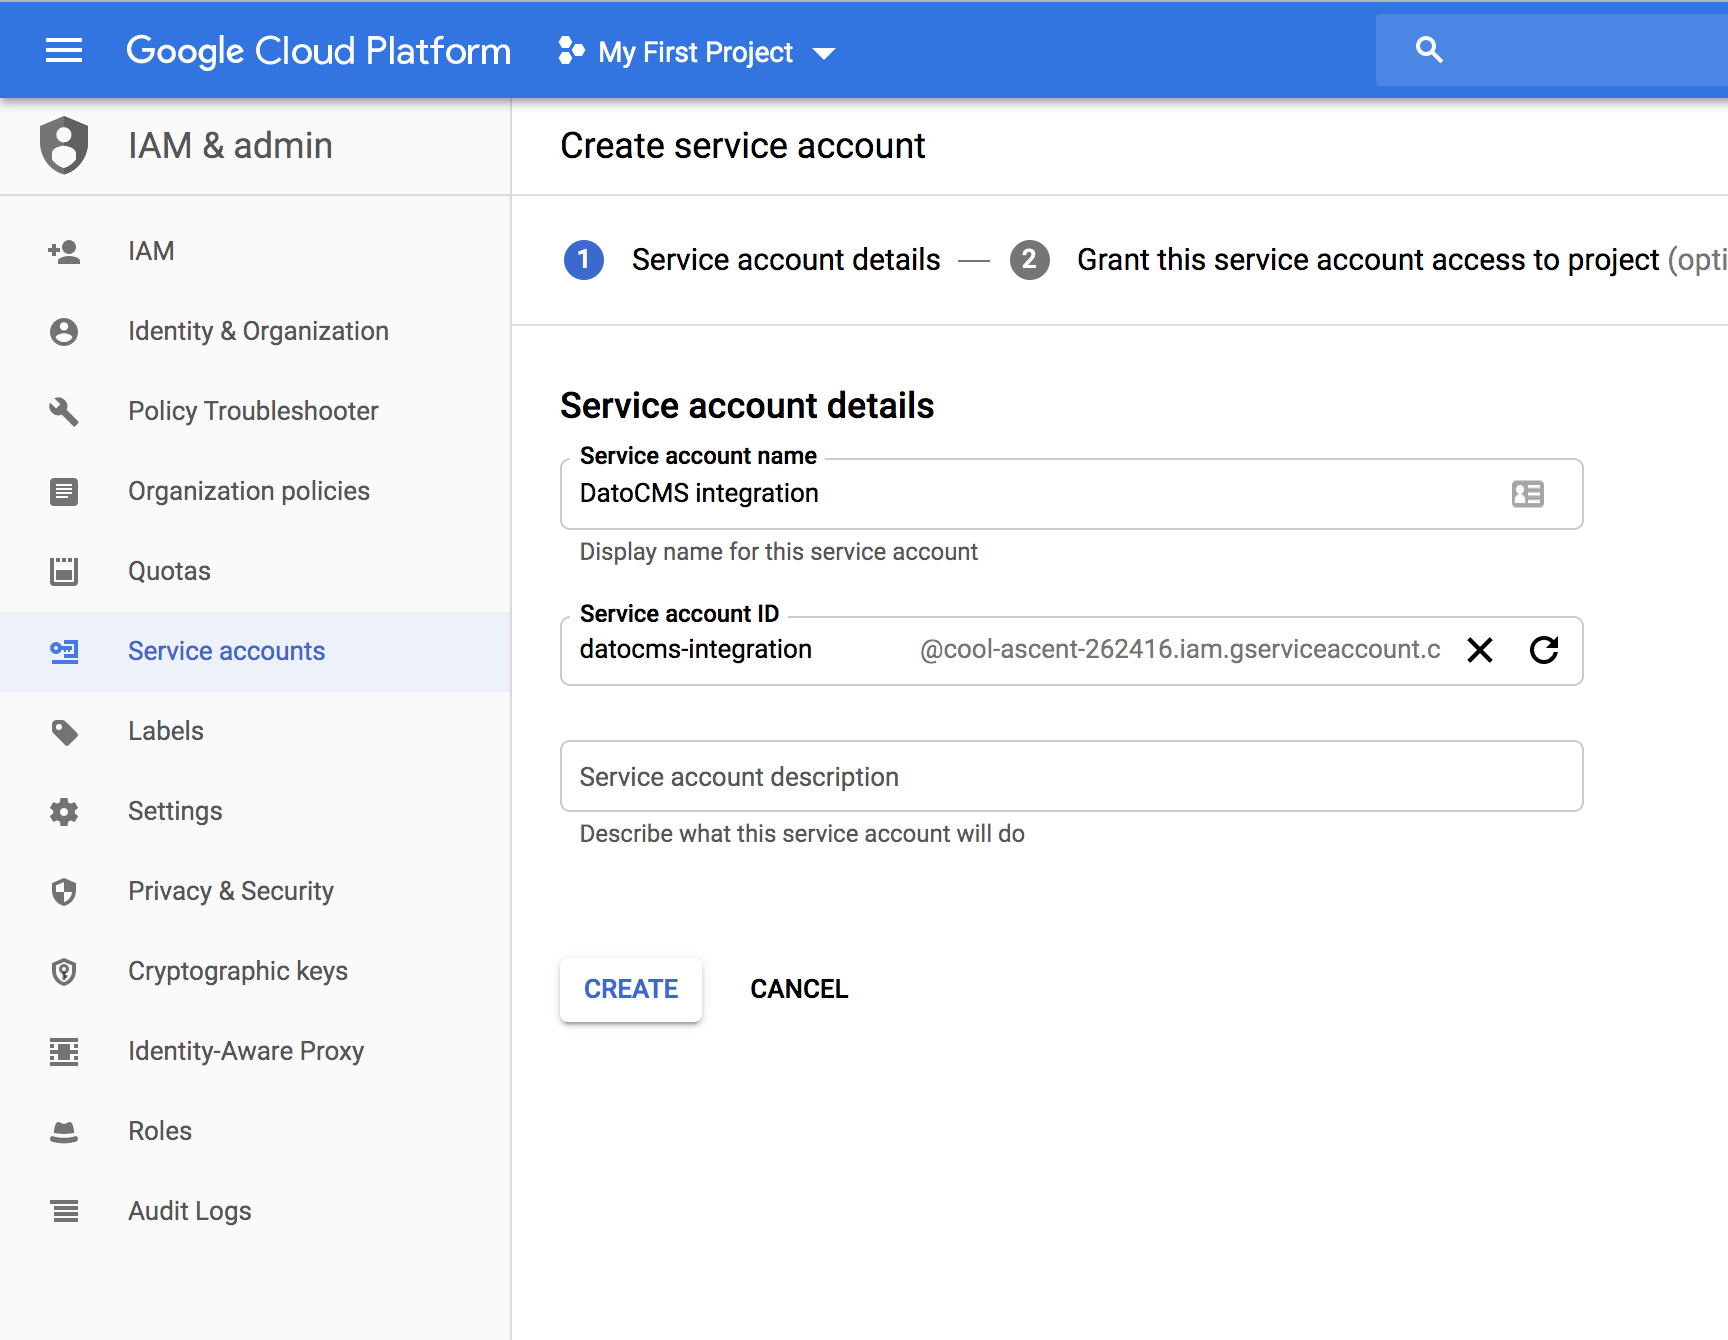Click the Labels tag icon
The width and height of the screenshot is (1728, 1340).
coord(64,732)
